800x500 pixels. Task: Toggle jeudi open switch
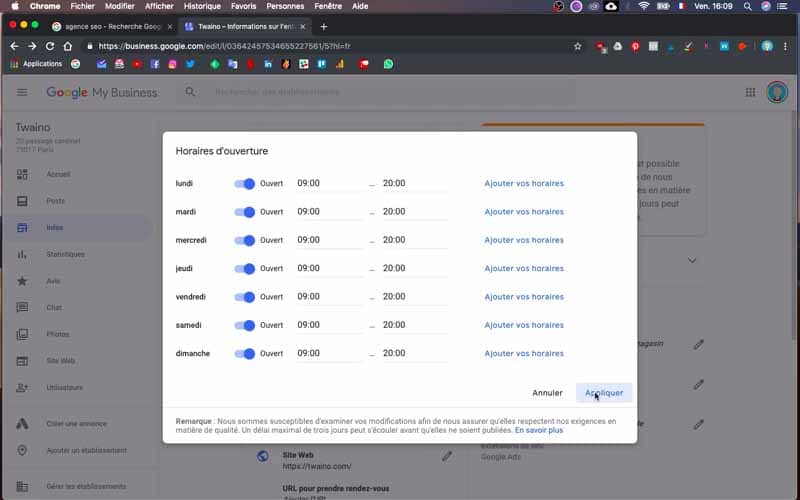pos(244,269)
